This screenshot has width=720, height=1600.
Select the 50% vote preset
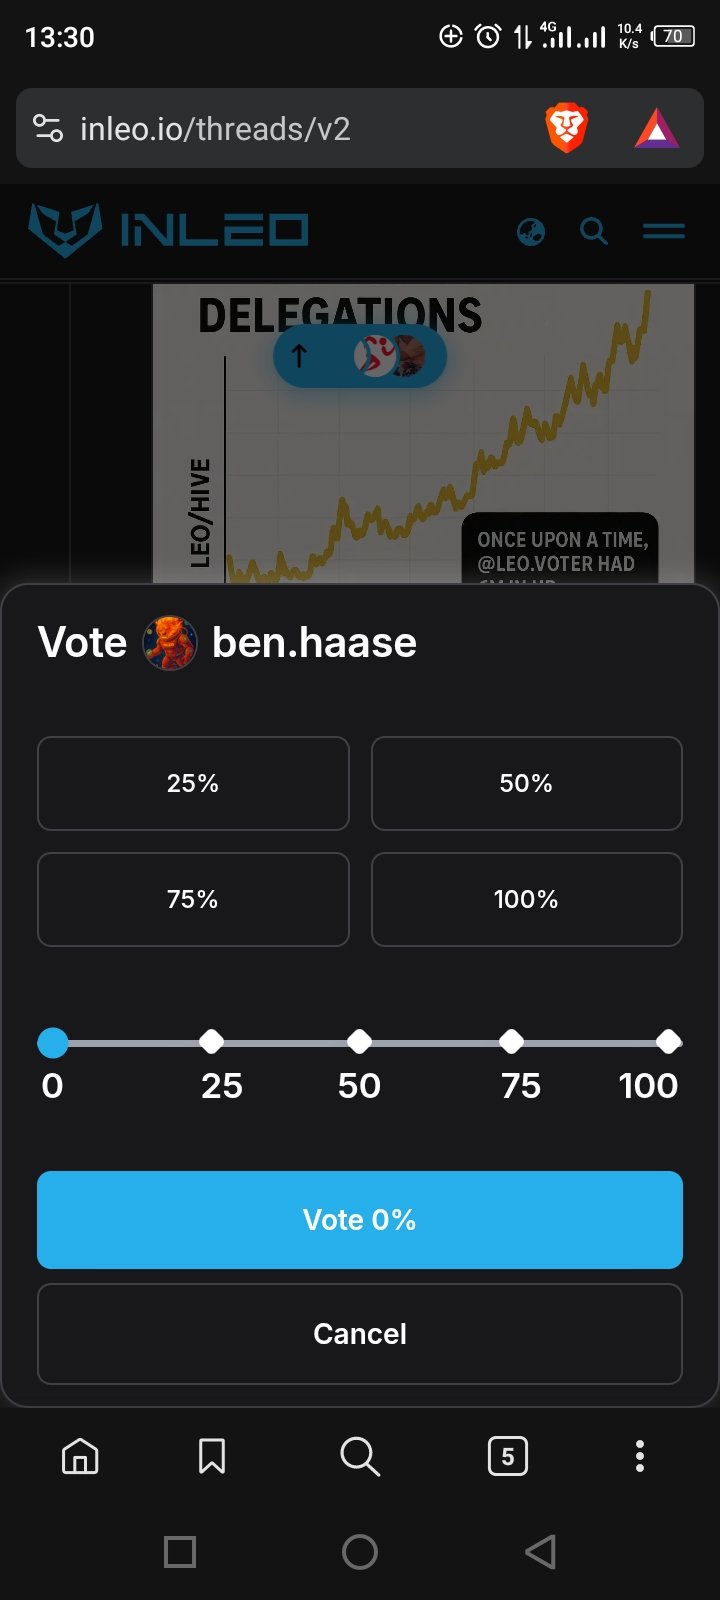tap(527, 783)
